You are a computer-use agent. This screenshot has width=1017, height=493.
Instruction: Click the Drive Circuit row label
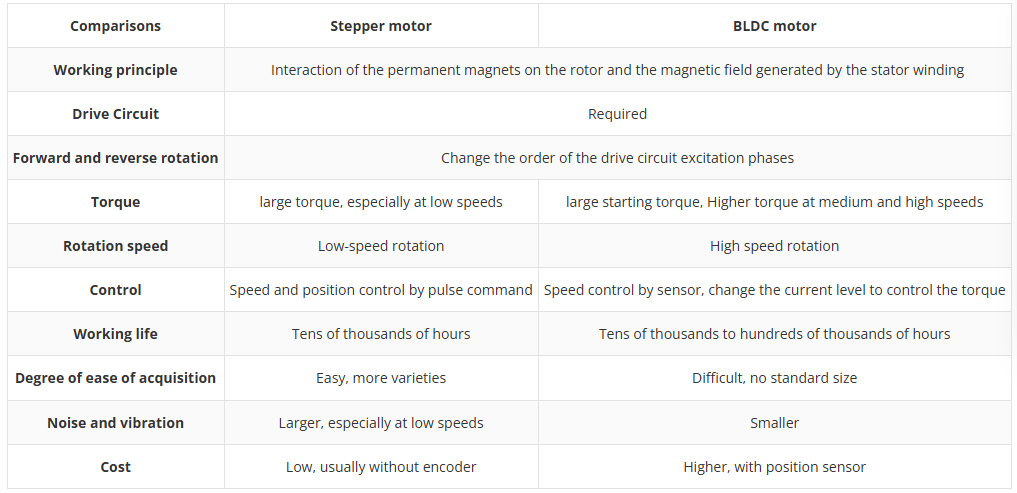point(115,114)
